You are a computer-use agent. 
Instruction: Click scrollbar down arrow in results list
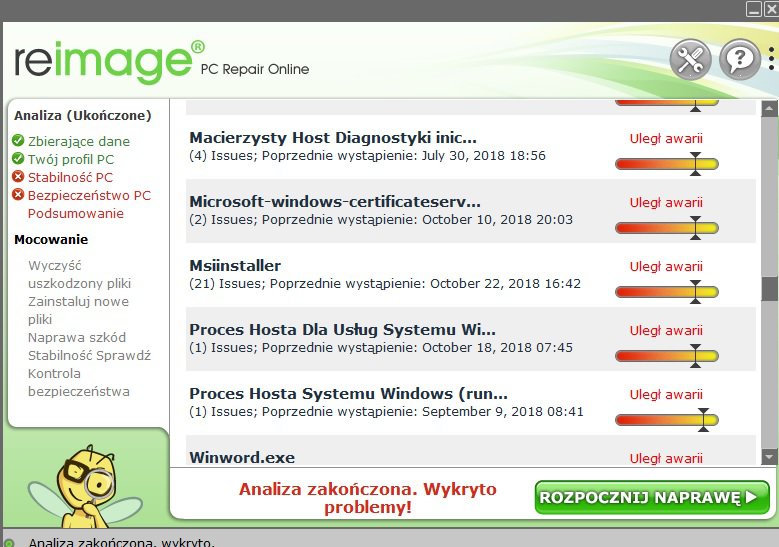pos(770,457)
